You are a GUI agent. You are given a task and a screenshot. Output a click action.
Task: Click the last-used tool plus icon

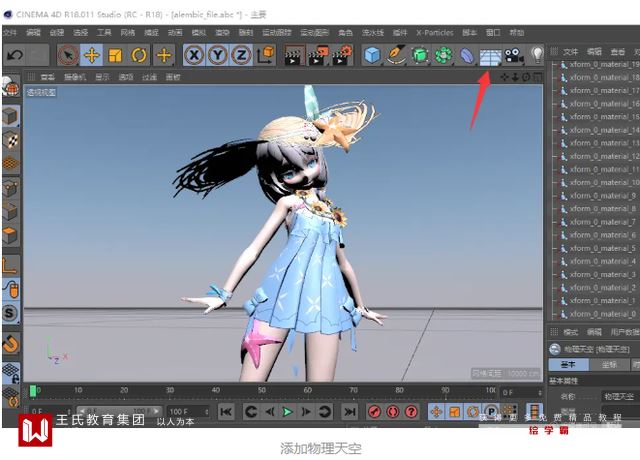164,55
